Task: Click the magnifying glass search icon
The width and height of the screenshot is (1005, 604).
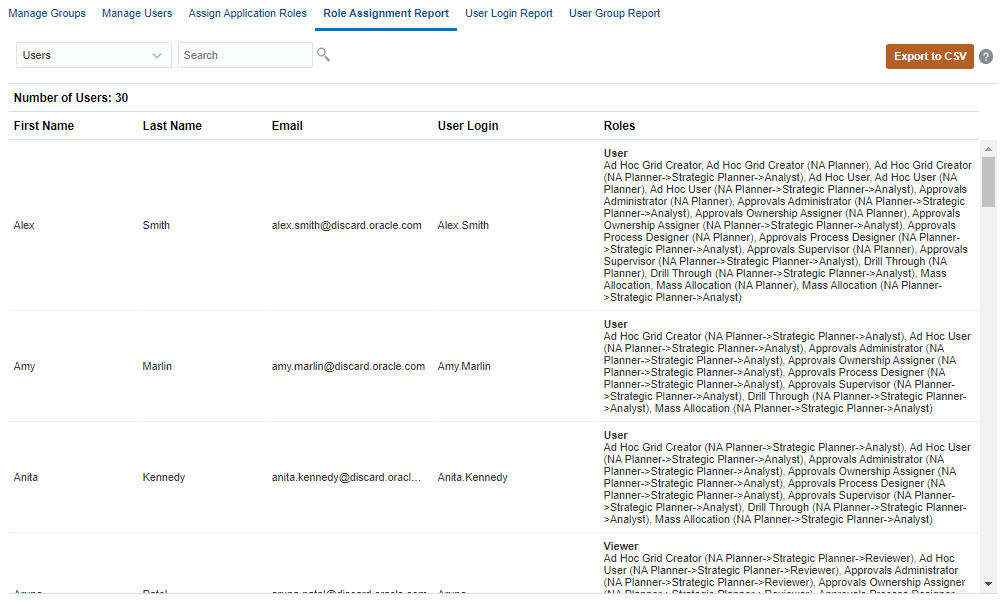Action: (x=323, y=56)
